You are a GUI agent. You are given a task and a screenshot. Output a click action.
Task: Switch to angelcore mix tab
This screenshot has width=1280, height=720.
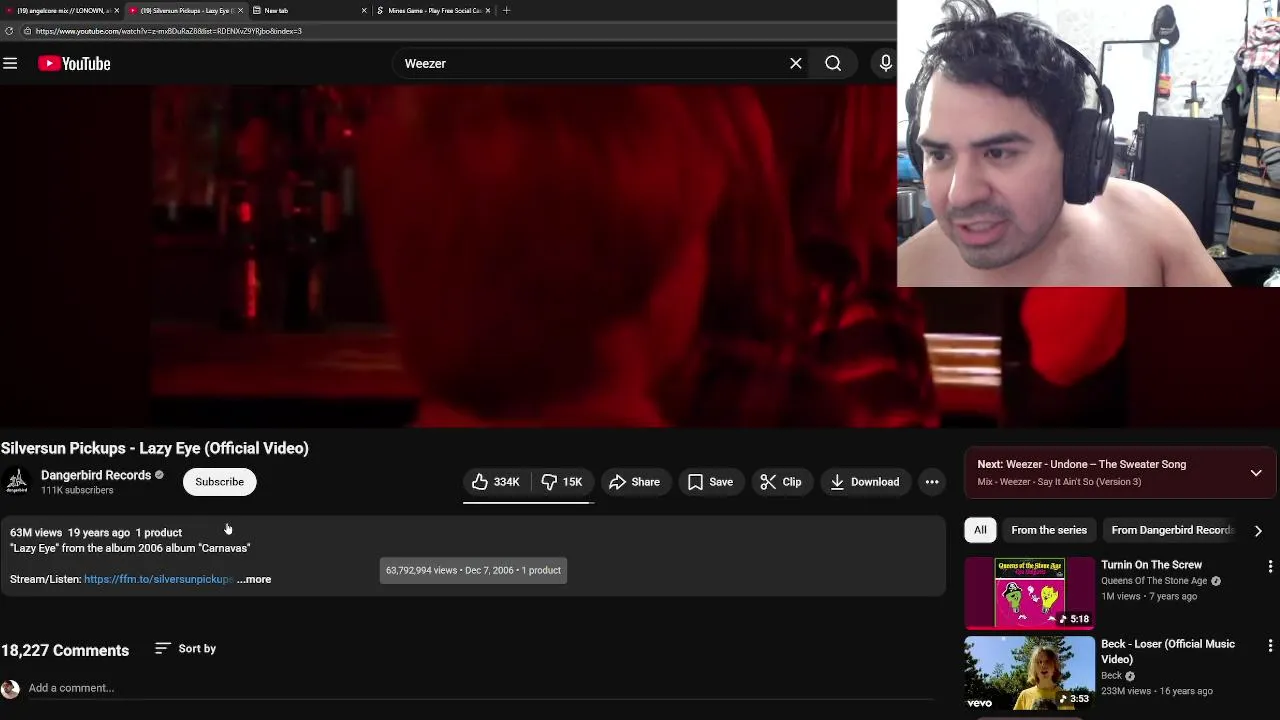click(x=60, y=10)
